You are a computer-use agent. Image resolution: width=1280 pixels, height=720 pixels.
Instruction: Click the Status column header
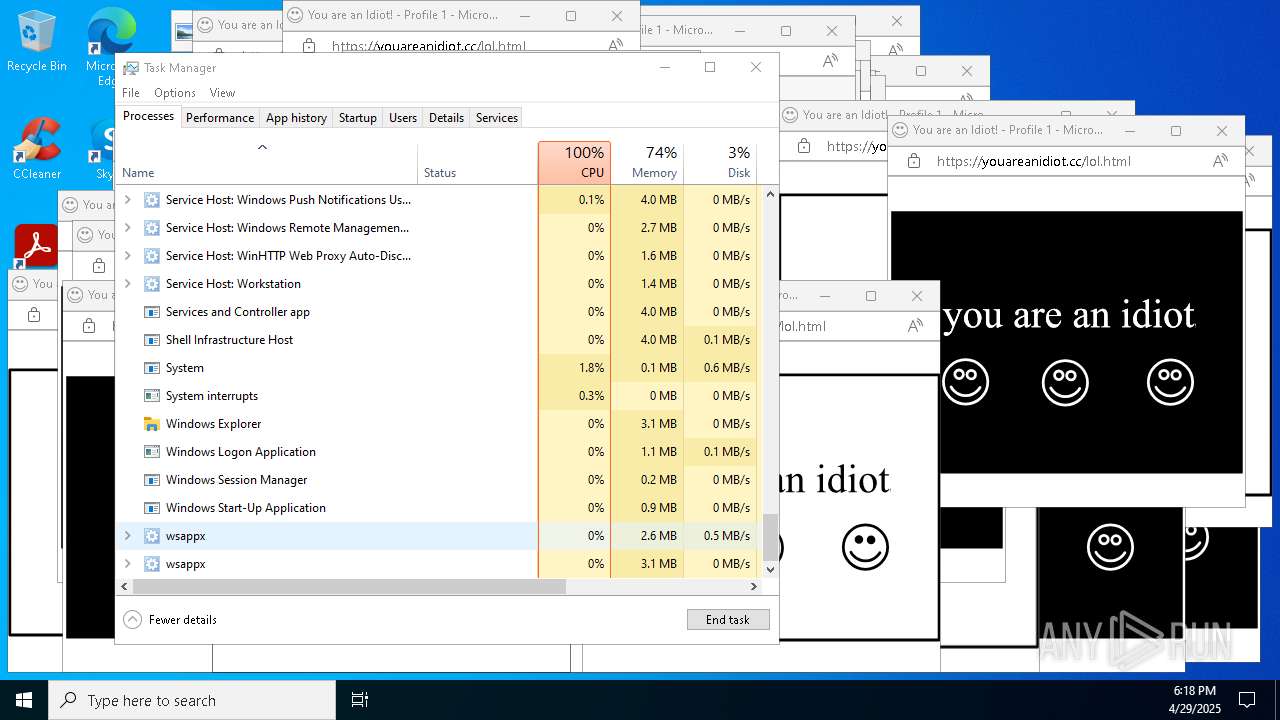tap(477, 162)
